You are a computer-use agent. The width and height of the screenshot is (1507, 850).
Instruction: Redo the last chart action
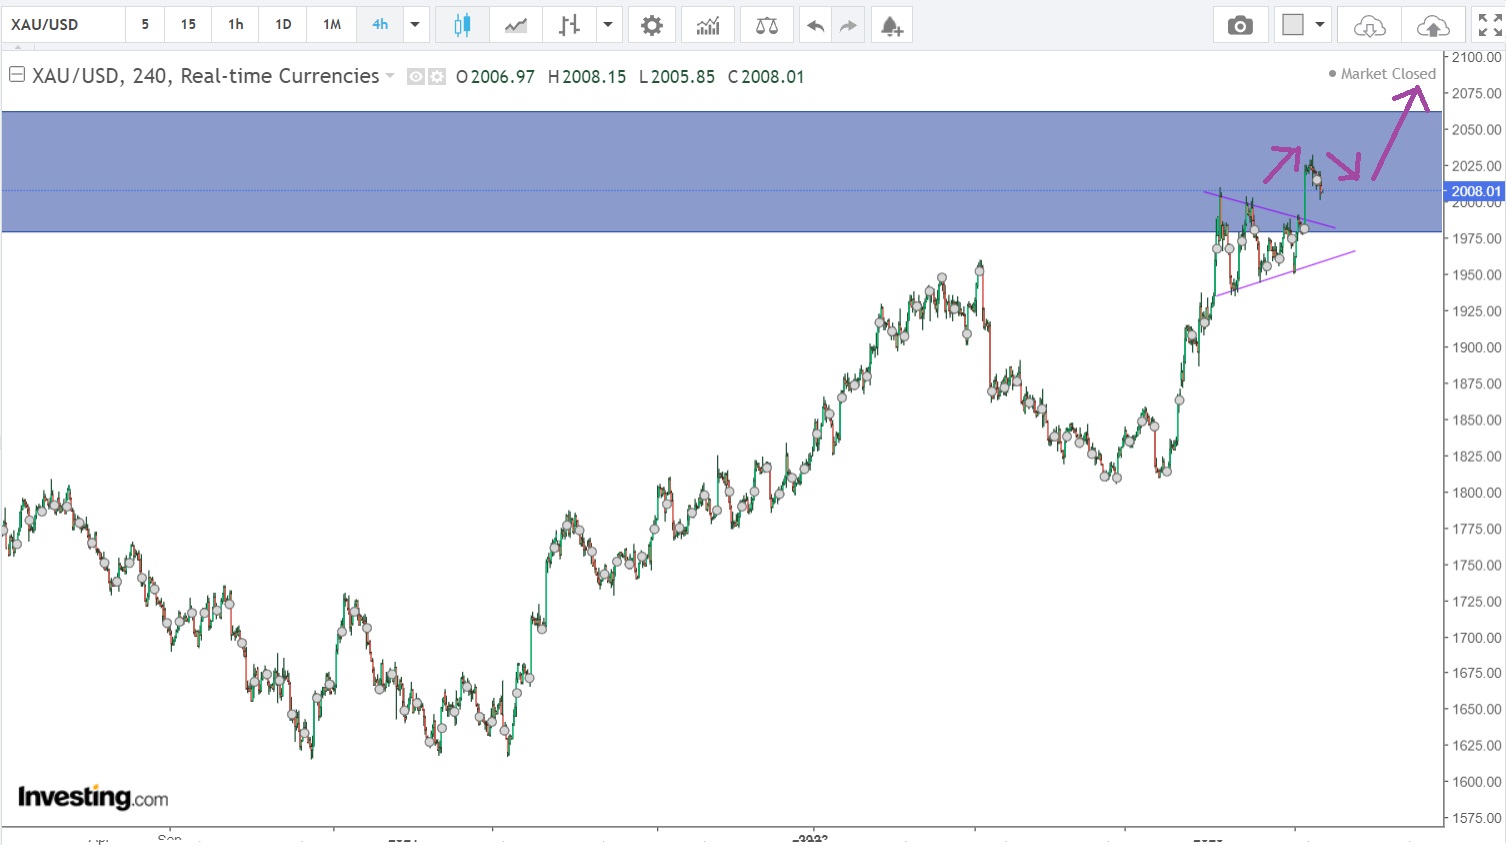[x=848, y=25]
